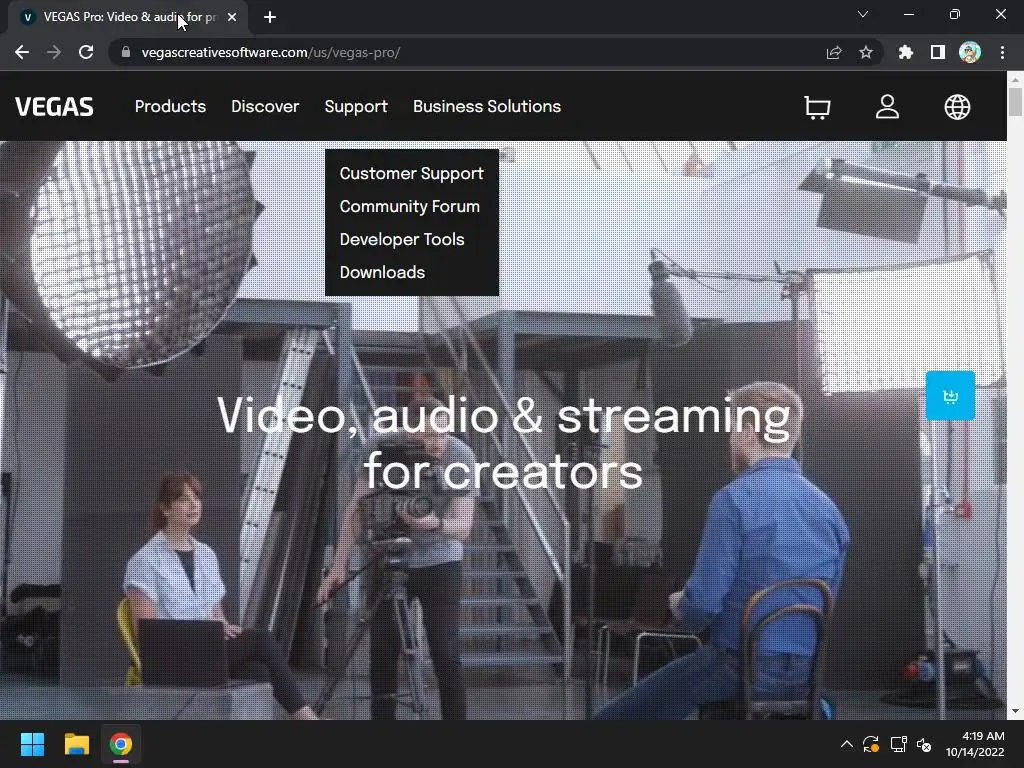Go back with browser back arrow

(x=22, y=52)
